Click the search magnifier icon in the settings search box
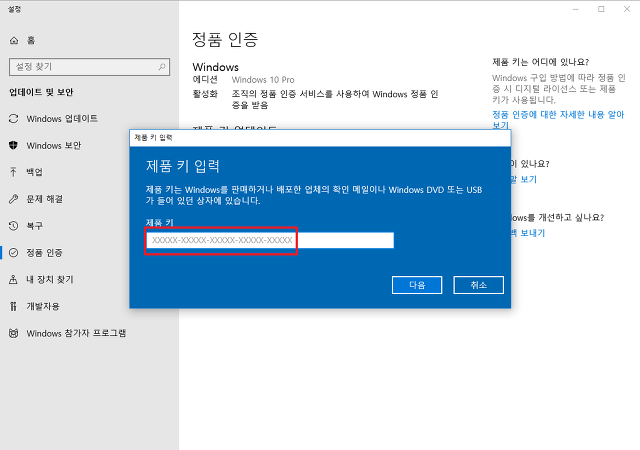 (x=162, y=67)
